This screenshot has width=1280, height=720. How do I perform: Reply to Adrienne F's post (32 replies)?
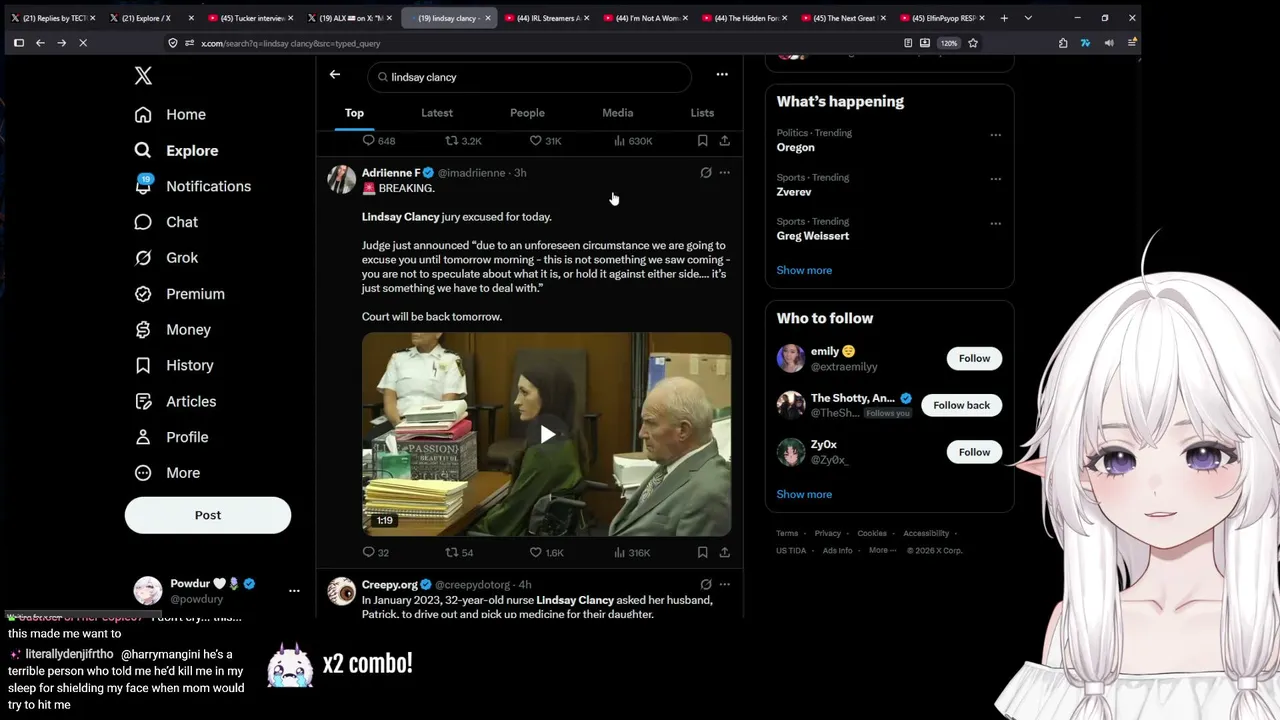click(375, 552)
